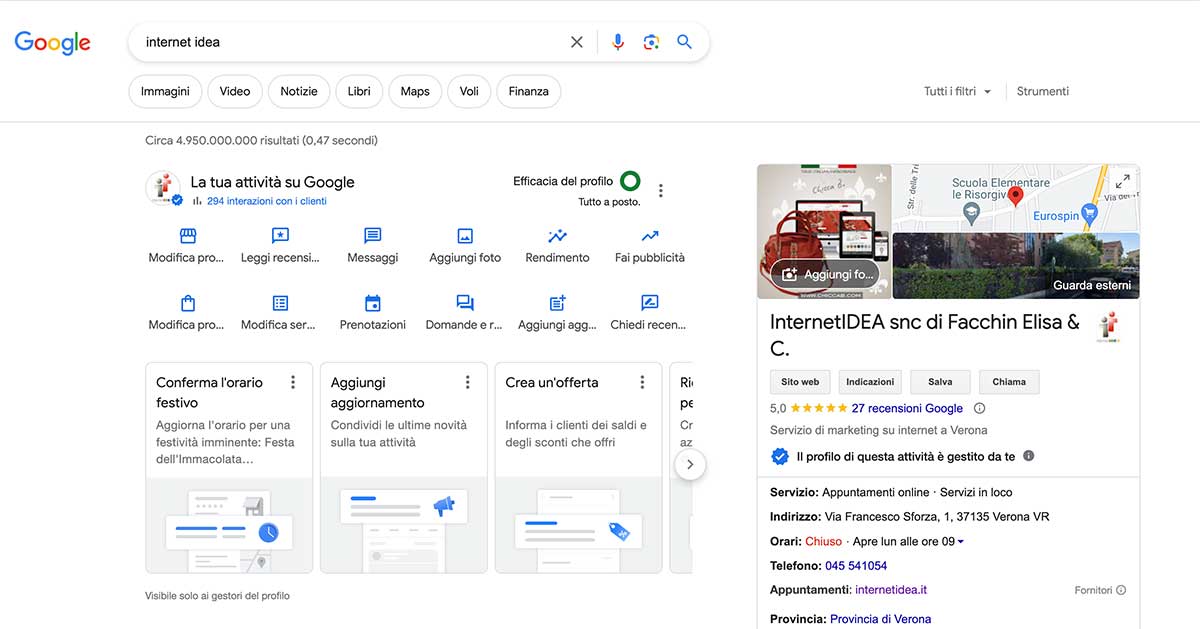Open Google Lens image search icon
Image resolution: width=1200 pixels, height=629 pixels.
(651, 42)
